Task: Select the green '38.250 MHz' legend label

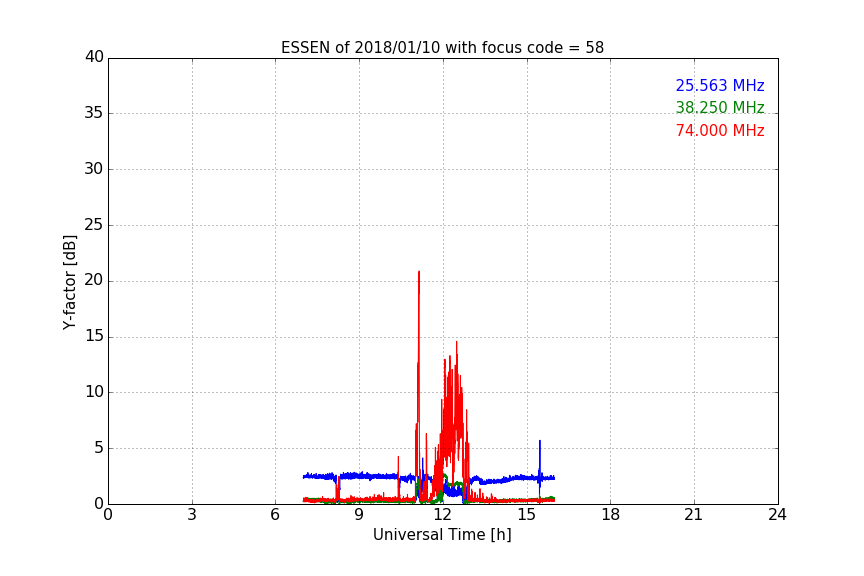Action: (720, 107)
